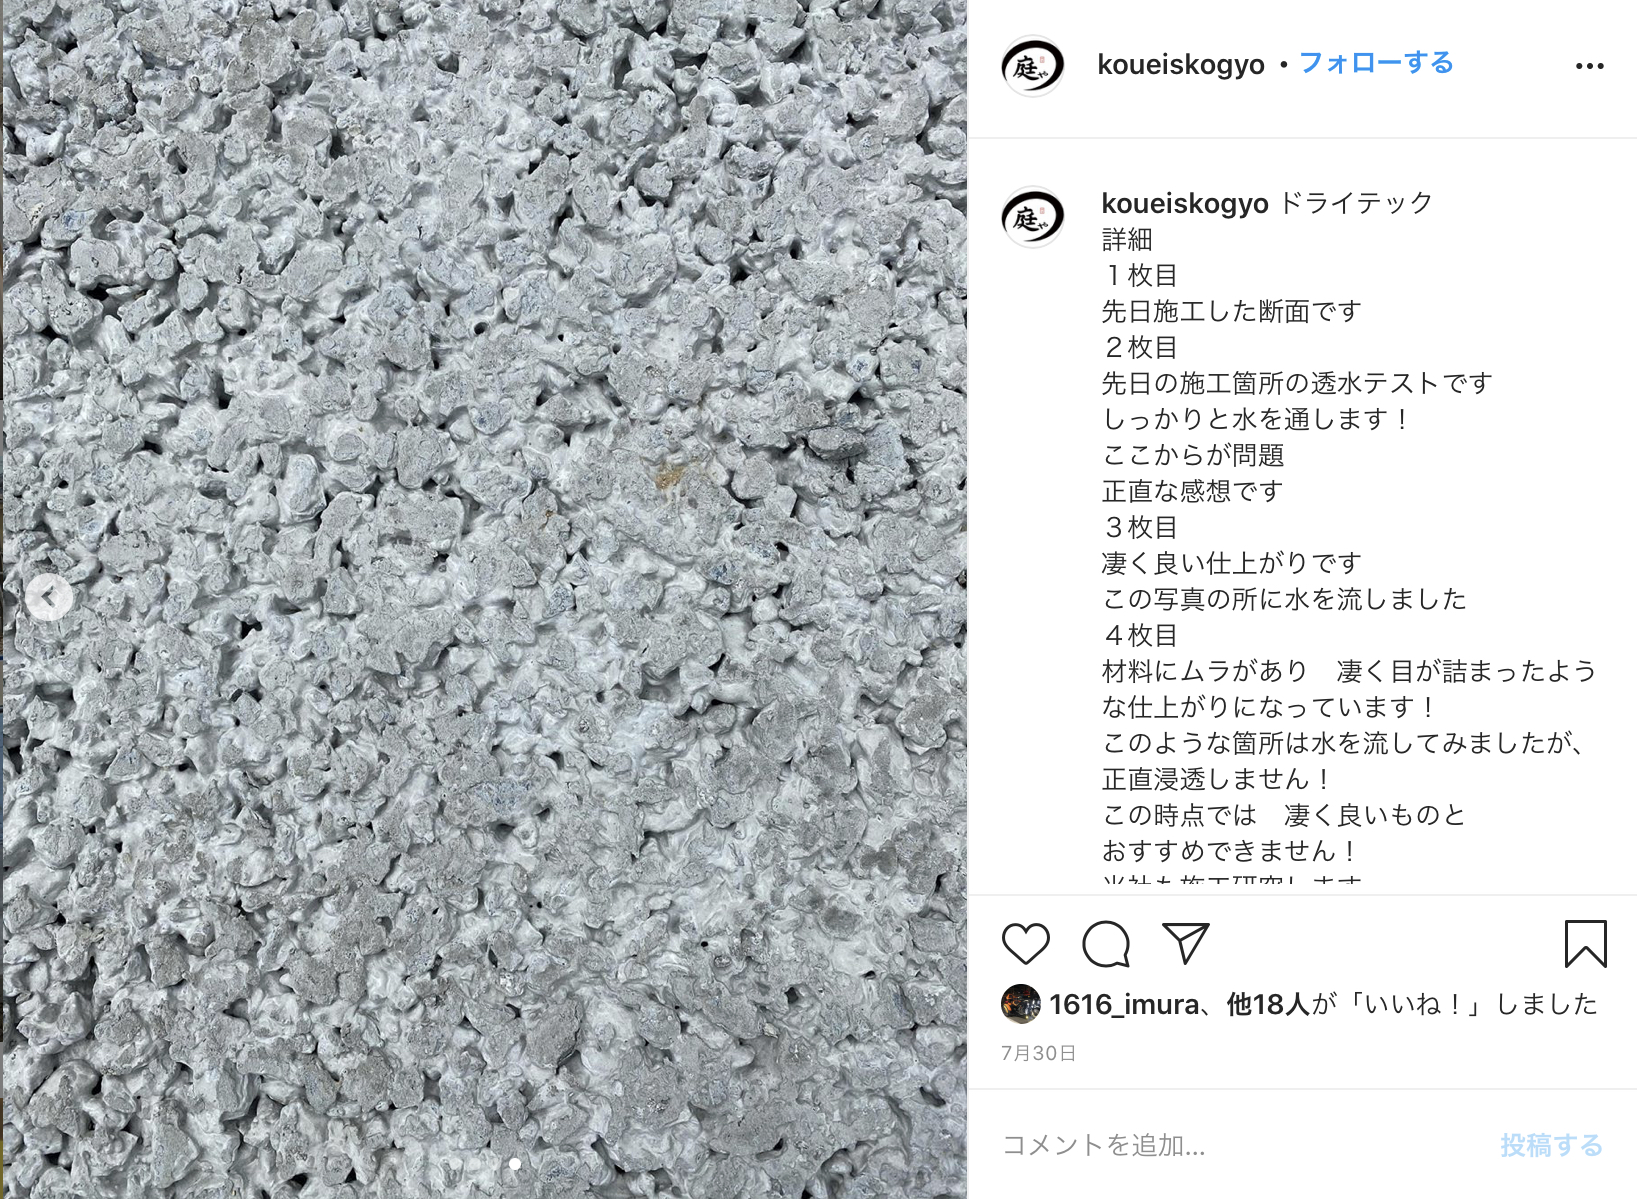Share the post via paper plane icon
Image resolution: width=1637 pixels, height=1199 pixels.
(1186, 943)
